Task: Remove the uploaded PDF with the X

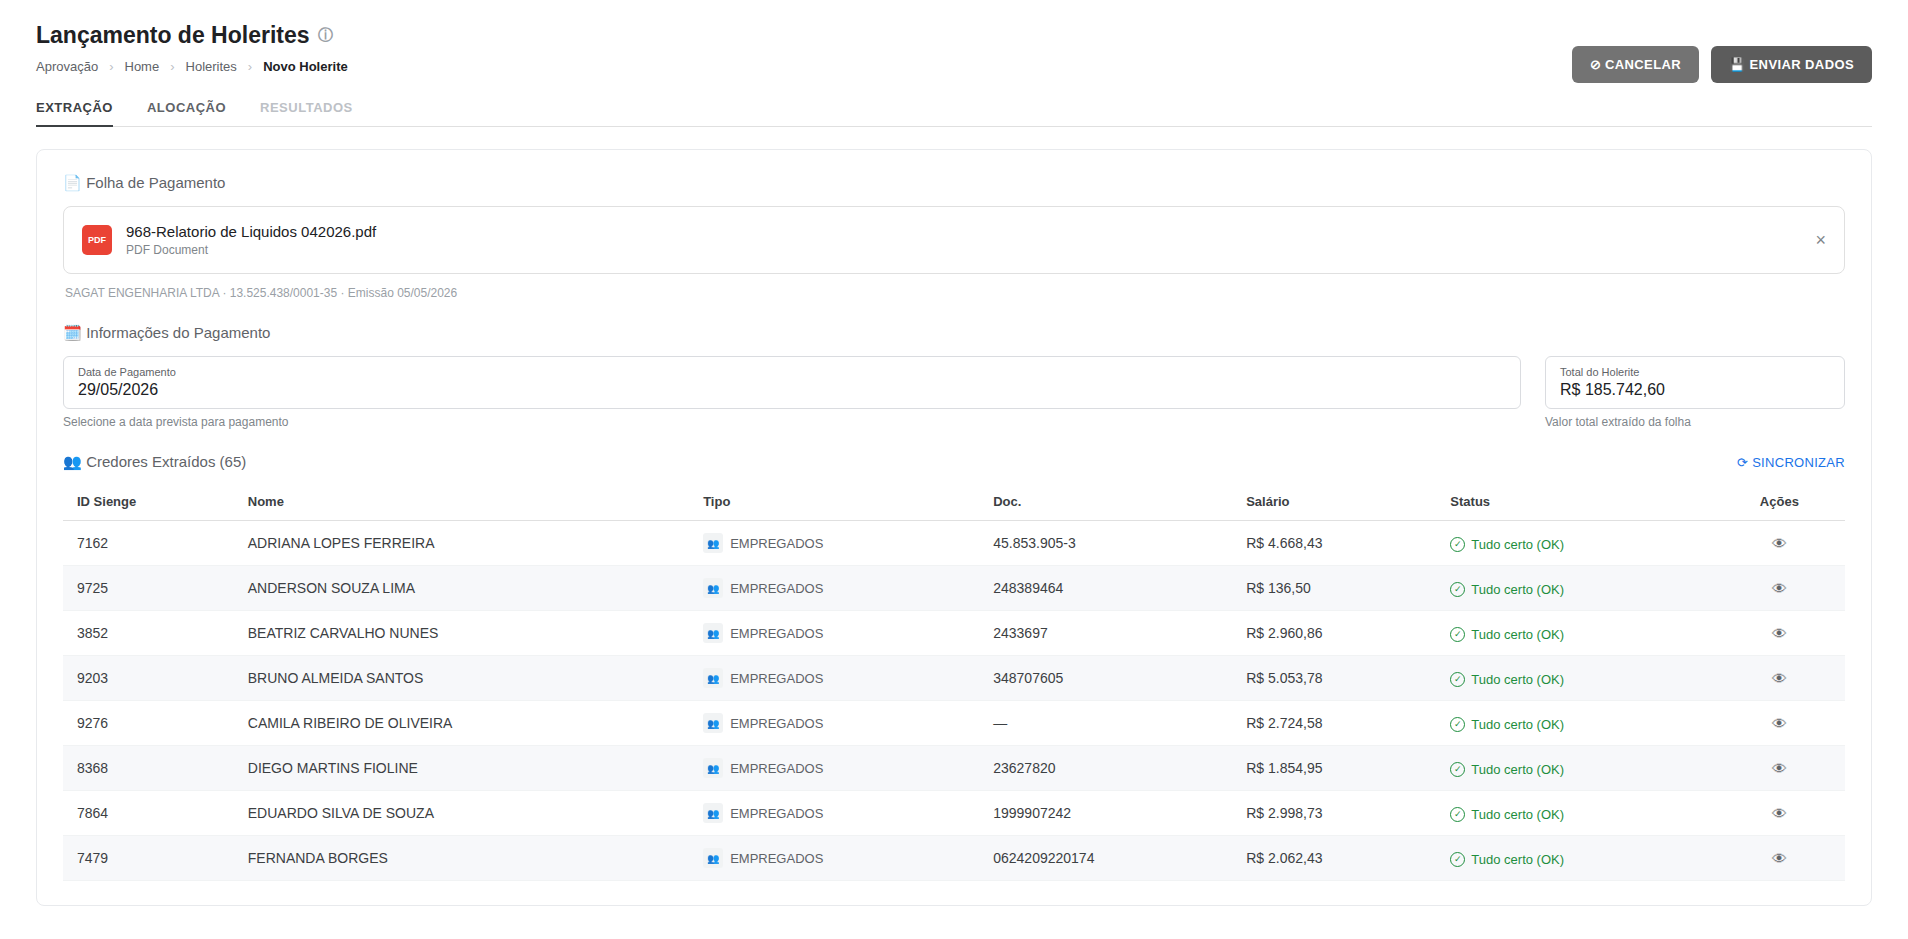Action: [x=1820, y=240]
